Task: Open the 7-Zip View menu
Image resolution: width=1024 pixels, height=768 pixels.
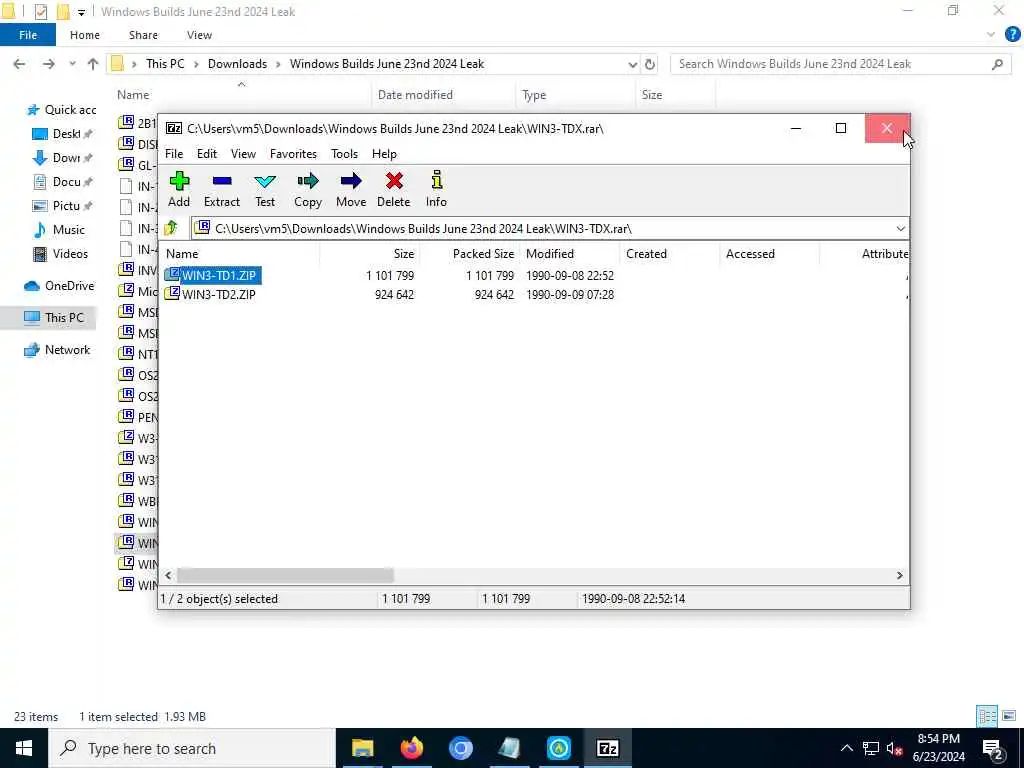Action: pos(243,153)
